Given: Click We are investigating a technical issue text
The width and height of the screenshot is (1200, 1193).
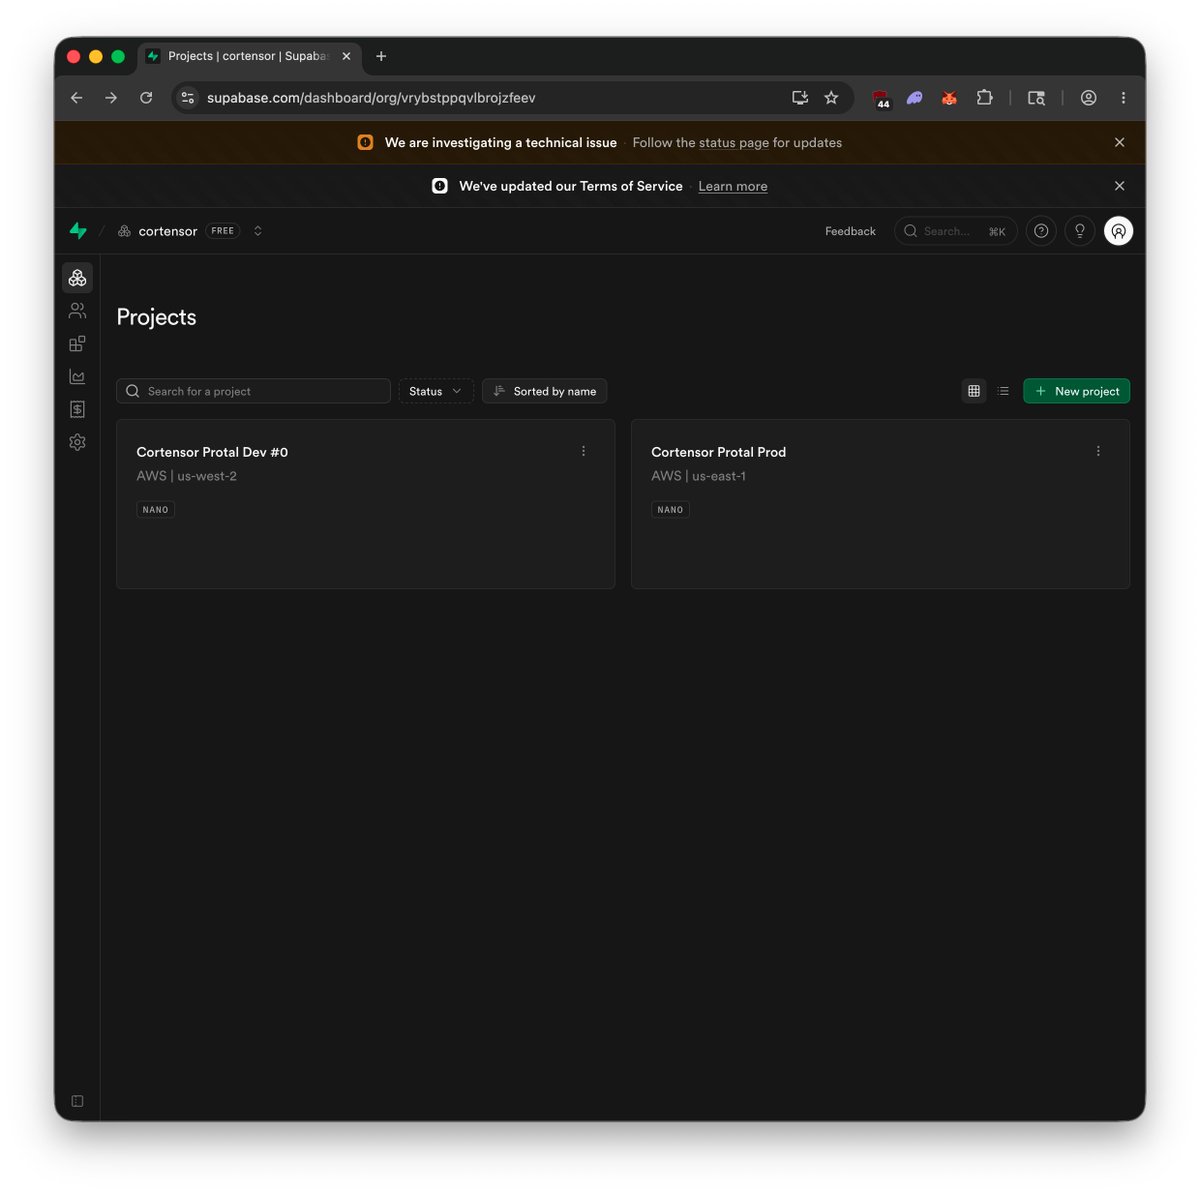Looking at the screenshot, I should click(501, 143).
